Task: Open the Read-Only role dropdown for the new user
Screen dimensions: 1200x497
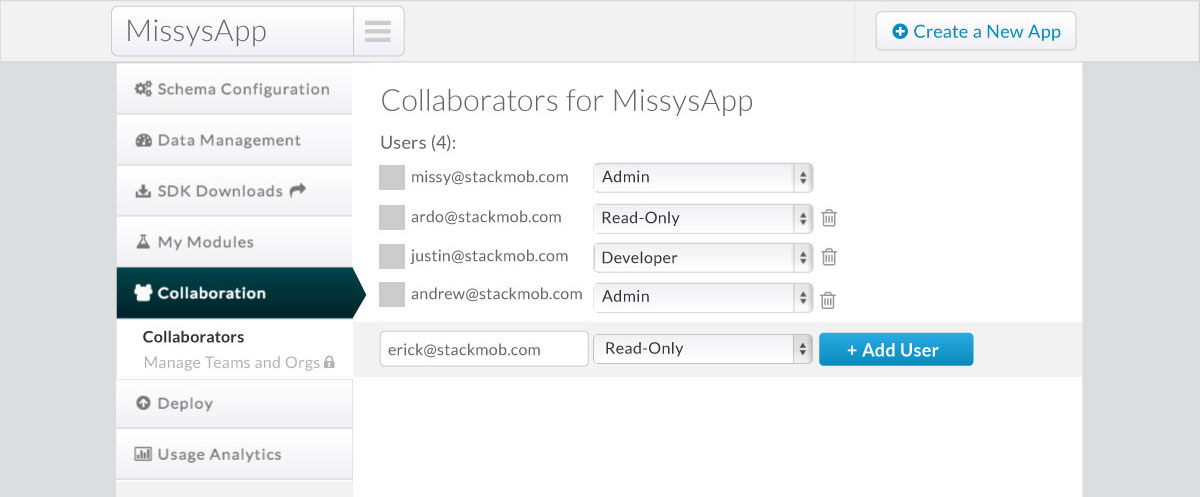Action: pyautogui.click(x=703, y=349)
